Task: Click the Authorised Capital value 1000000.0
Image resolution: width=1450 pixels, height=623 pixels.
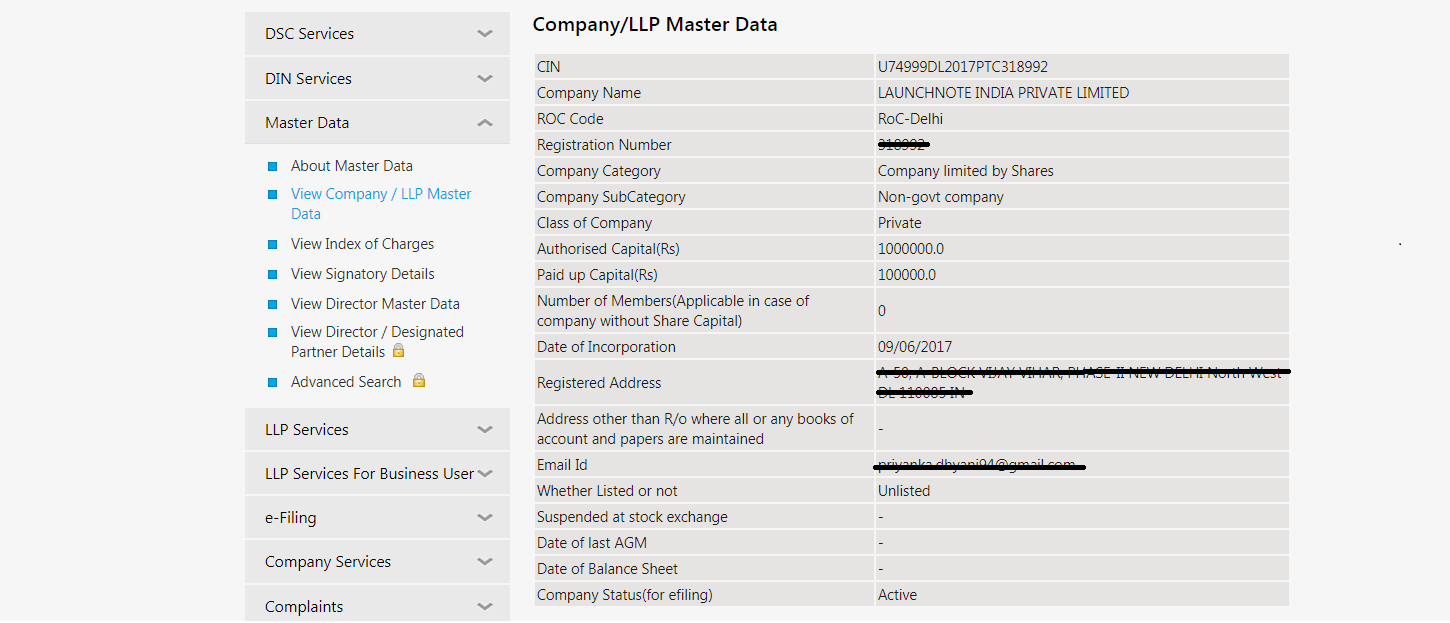Action: tap(911, 249)
